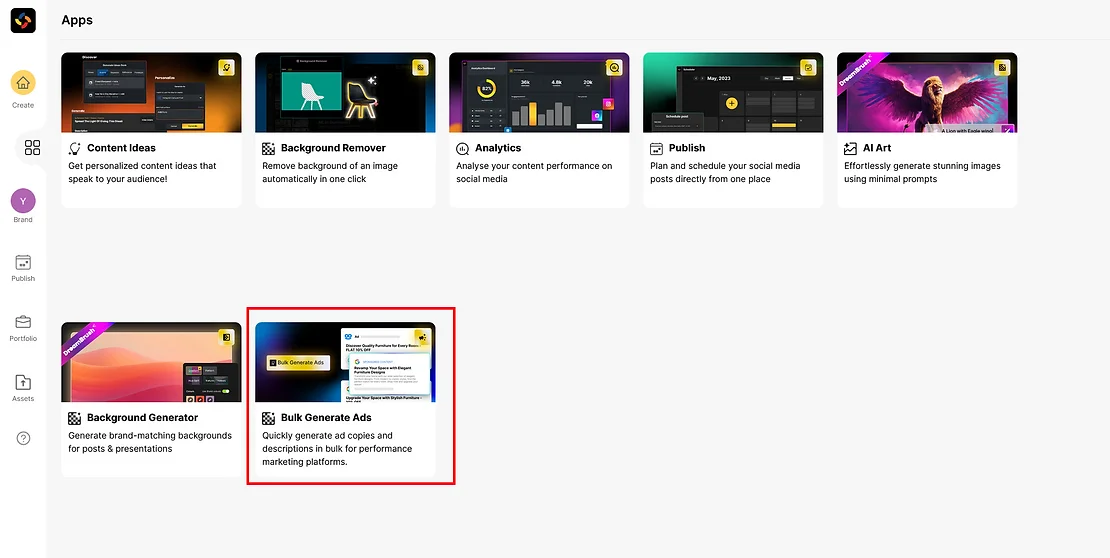Screen dimensions: 1110x558
Task: Click the yellow badge on AI Art thumbnail
Action: 1002,67
